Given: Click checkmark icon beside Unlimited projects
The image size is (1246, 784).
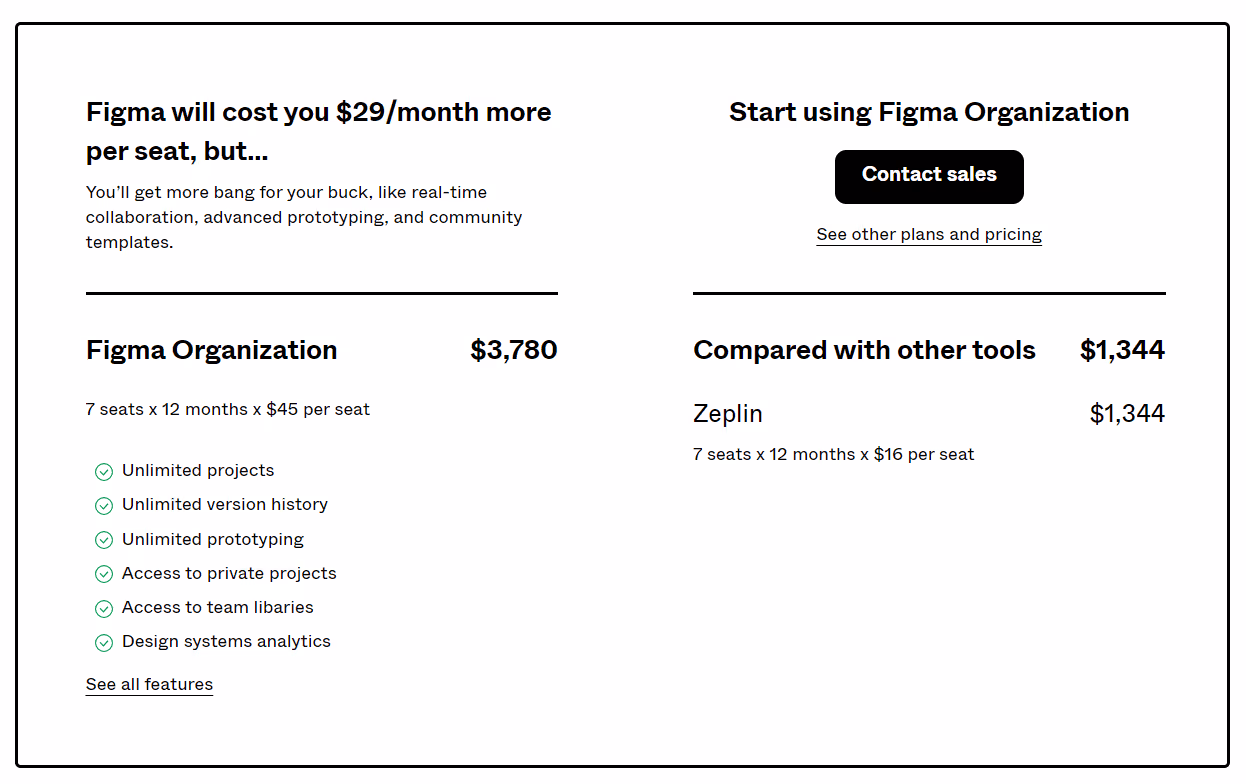Looking at the screenshot, I should (x=104, y=472).
